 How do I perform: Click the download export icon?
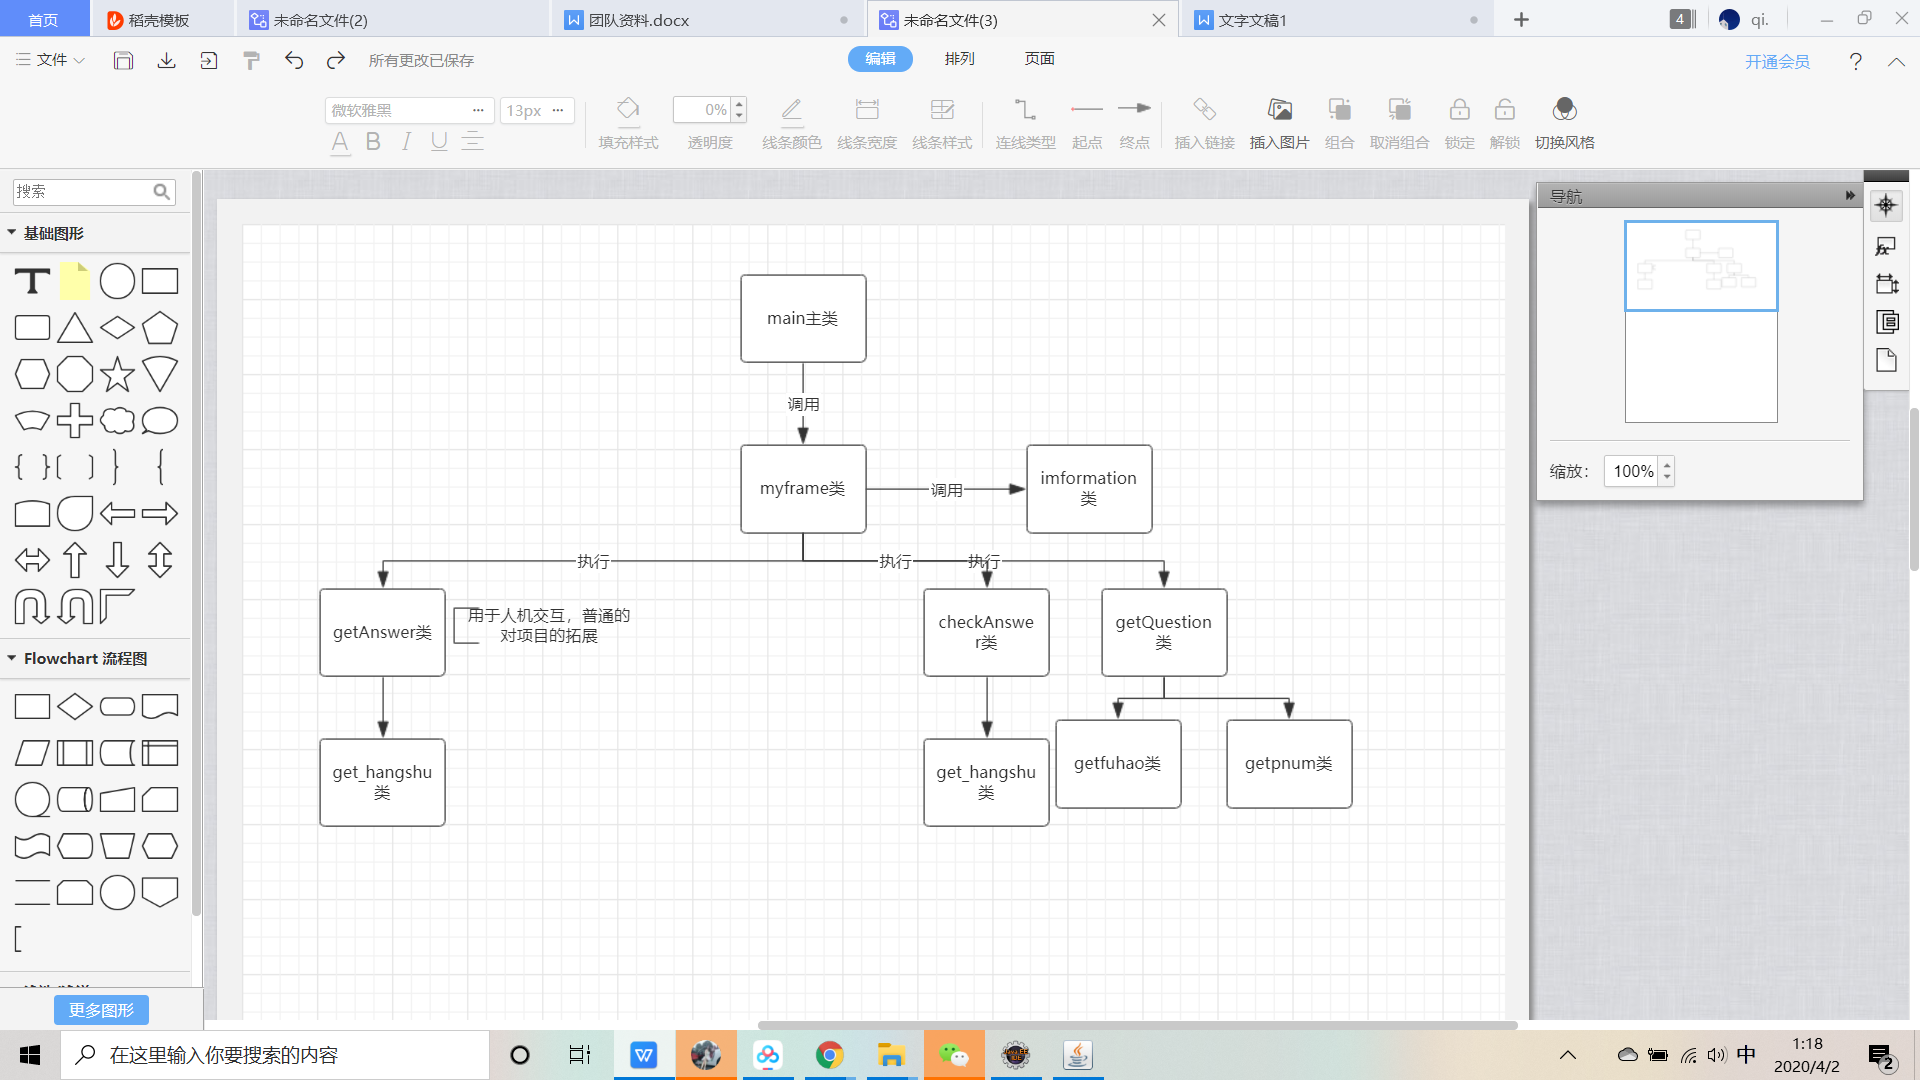point(166,61)
